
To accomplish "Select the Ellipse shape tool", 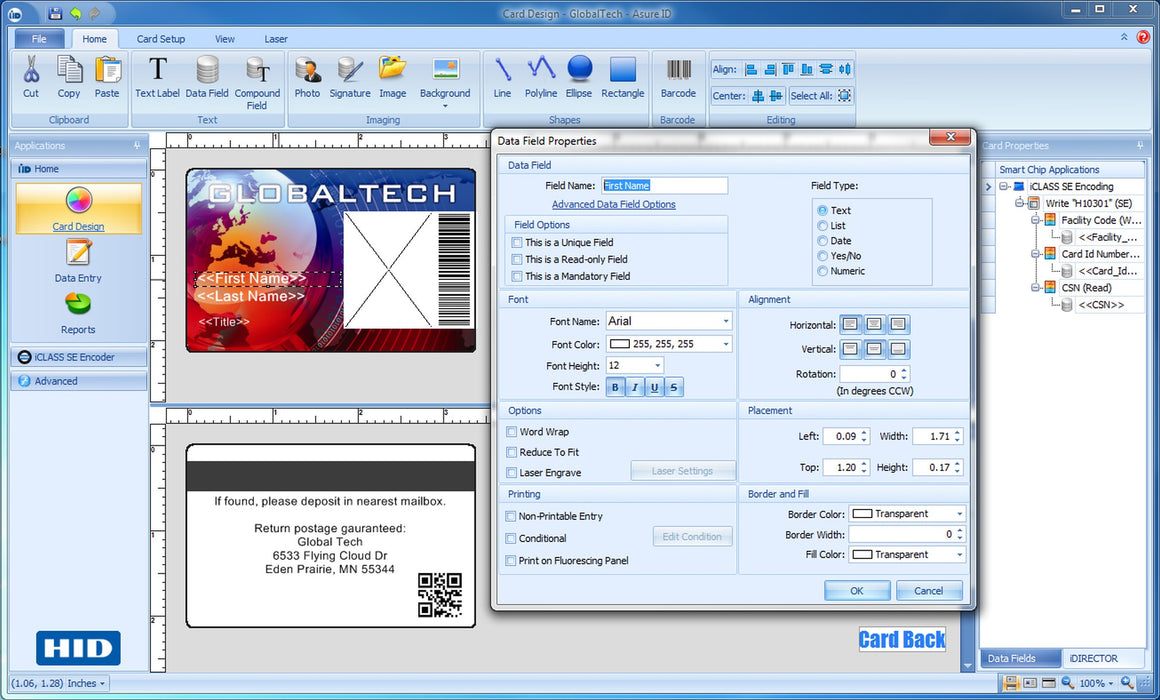I will (579, 78).
